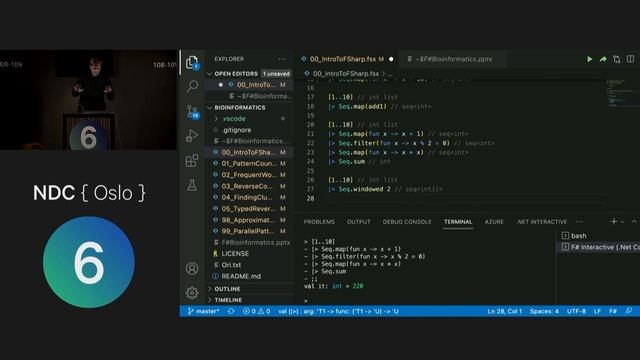Screen dimensions: 640x360
Task: Open the Run and Debug view
Action: (192, 136)
